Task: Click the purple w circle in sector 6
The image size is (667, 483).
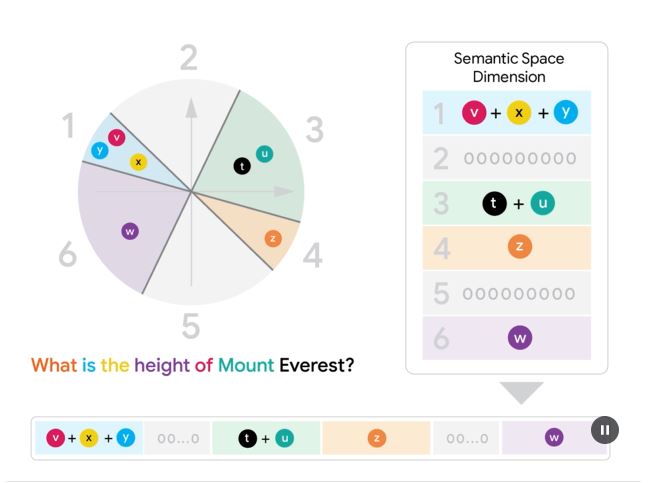Action: [x=130, y=231]
